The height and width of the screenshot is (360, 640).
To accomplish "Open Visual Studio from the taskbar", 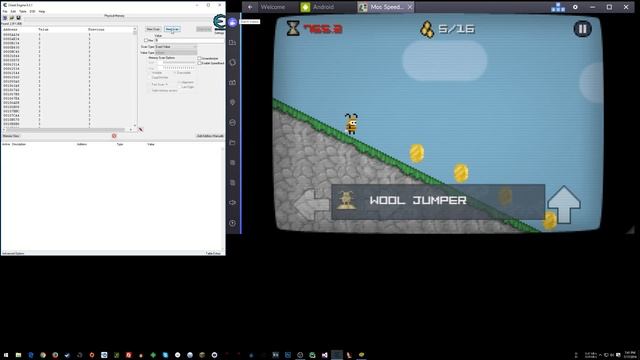I will 324,355.
